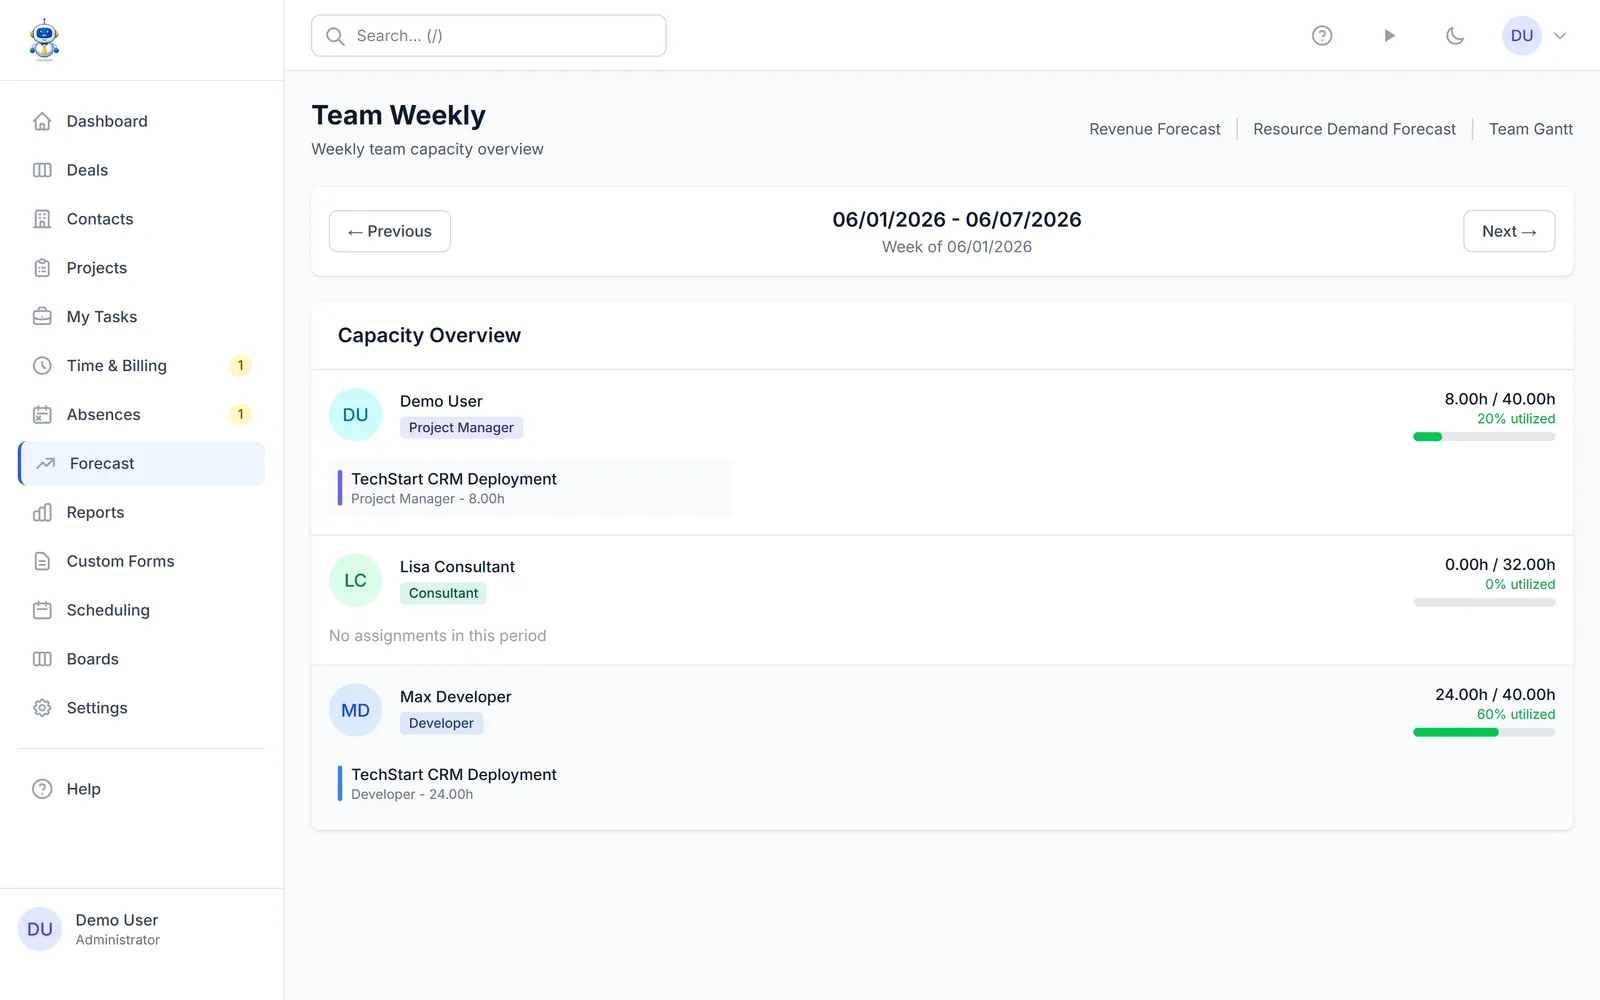Go to the previous week
Image resolution: width=1600 pixels, height=1000 pixels.
tap(390, 231)
